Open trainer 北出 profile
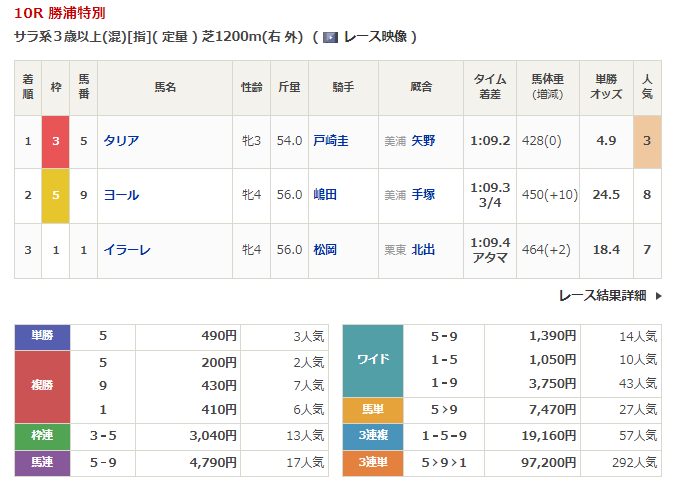 coord(424,250)
